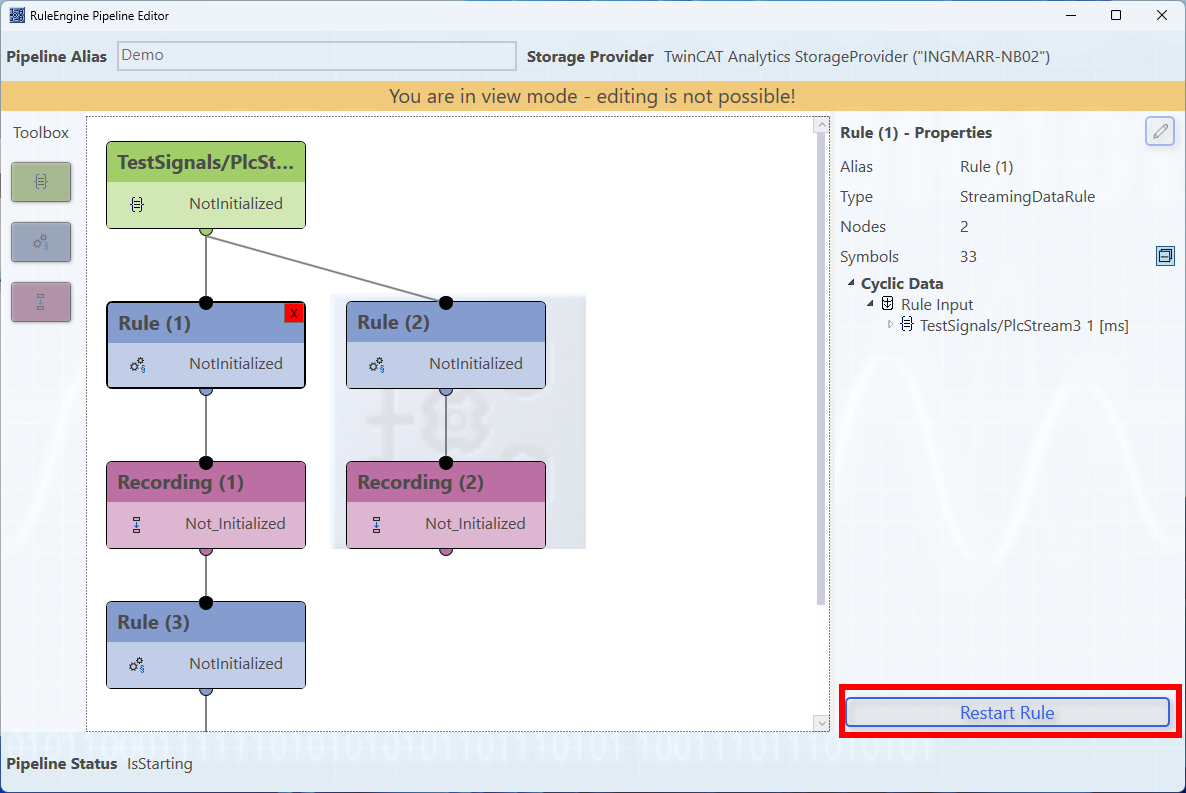Click the red X on Rule (1)
Screen dimensions: 1186x793
click(x=293, y=313)
